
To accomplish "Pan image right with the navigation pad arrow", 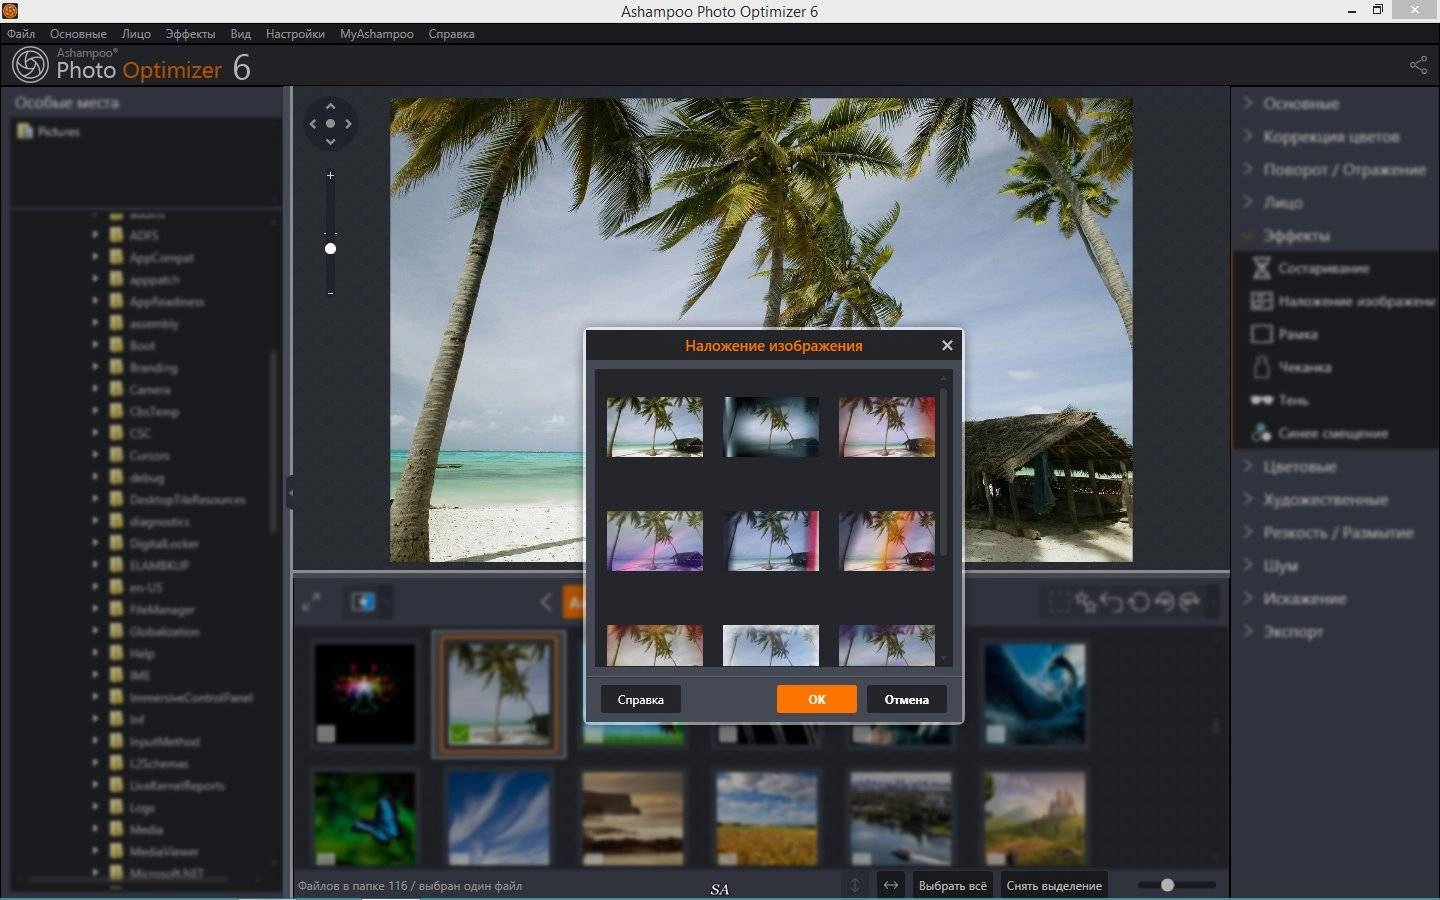I will click(x=348, y=124).
